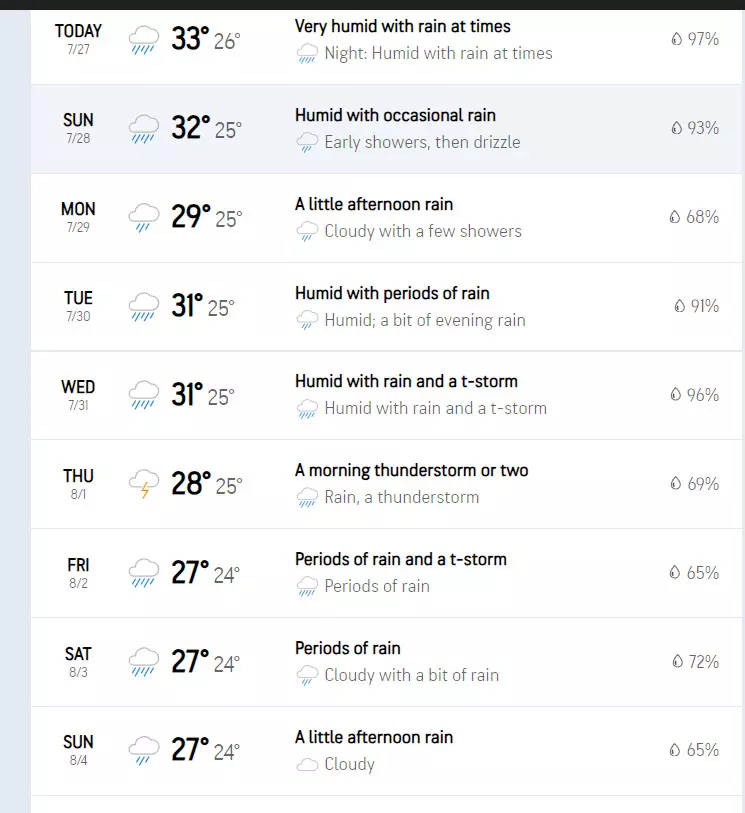Click the raindrop precipitation icon next to 97%
Viewport: 745px width, 813px height.
point(676,39)
